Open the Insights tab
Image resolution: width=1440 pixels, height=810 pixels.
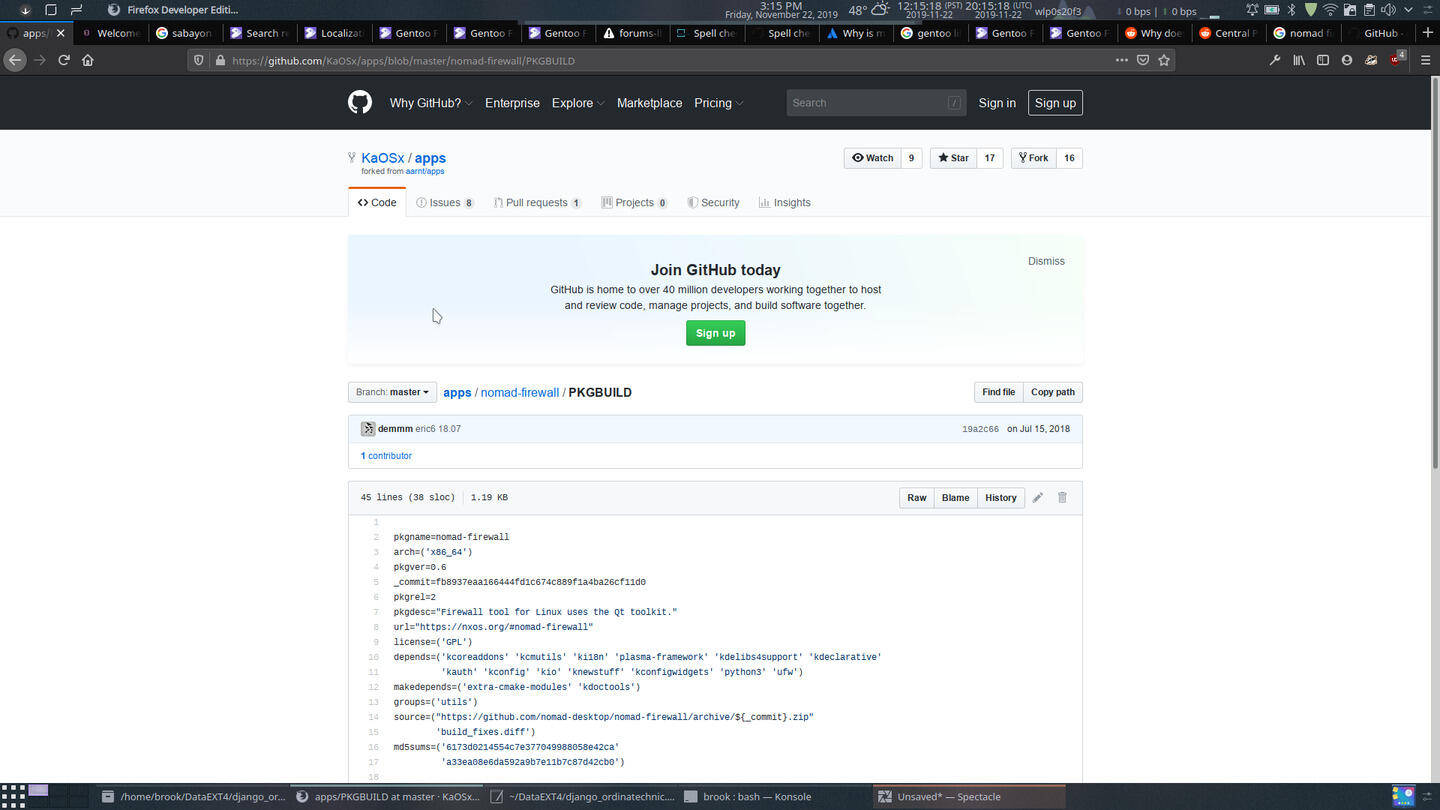[x=785, y=202]
